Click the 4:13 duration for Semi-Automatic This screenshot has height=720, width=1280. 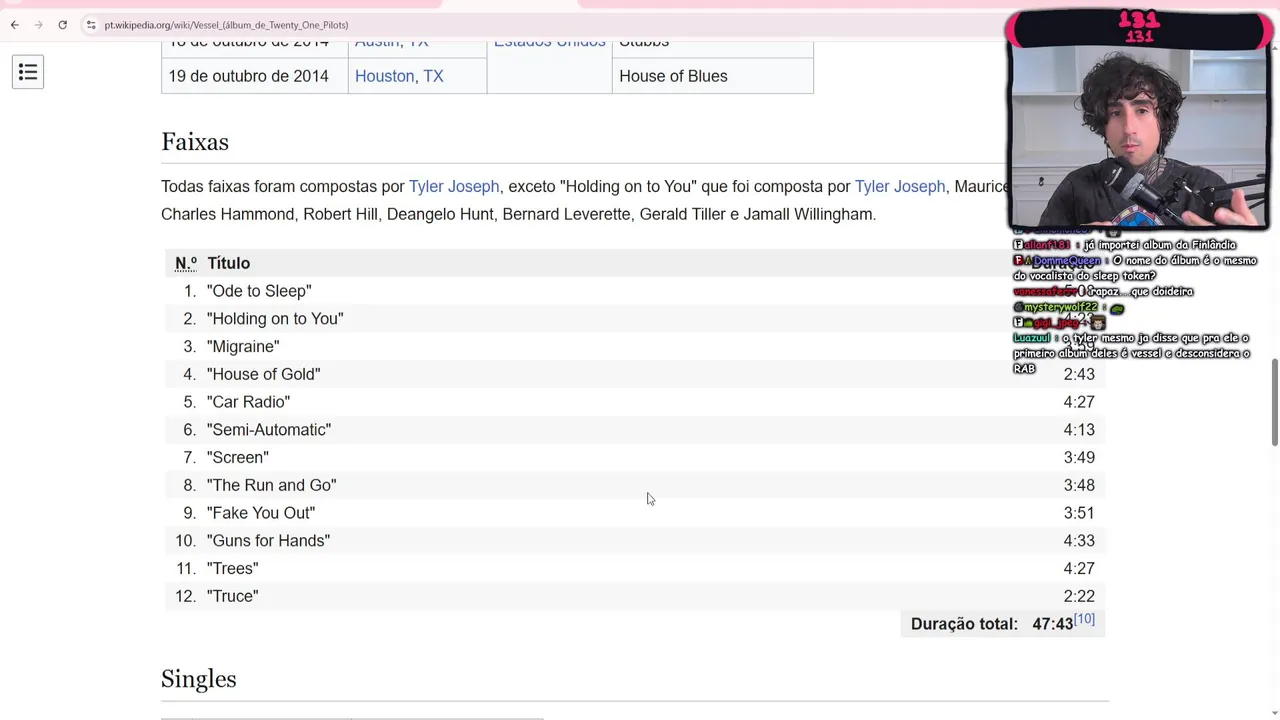click(1079, 430)
